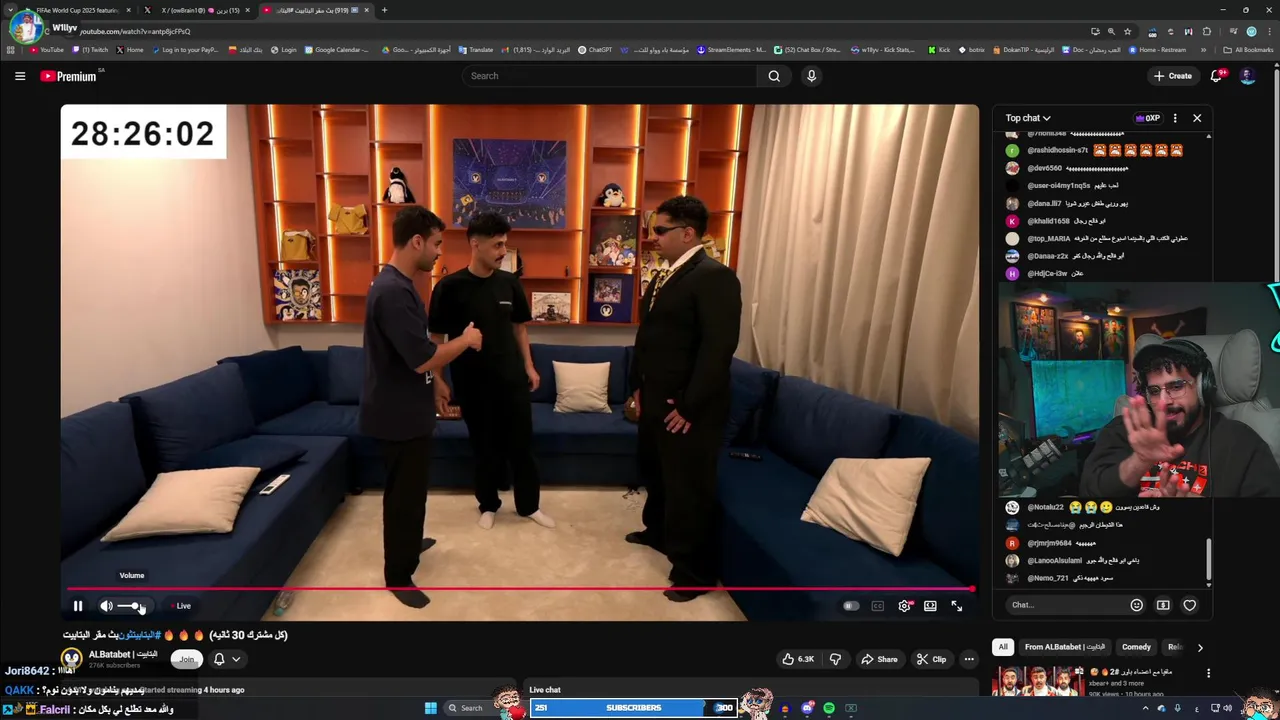Viewport: 1280px width, 720px height.
Task: Jump to Live in the player
Action: point(181,606)
